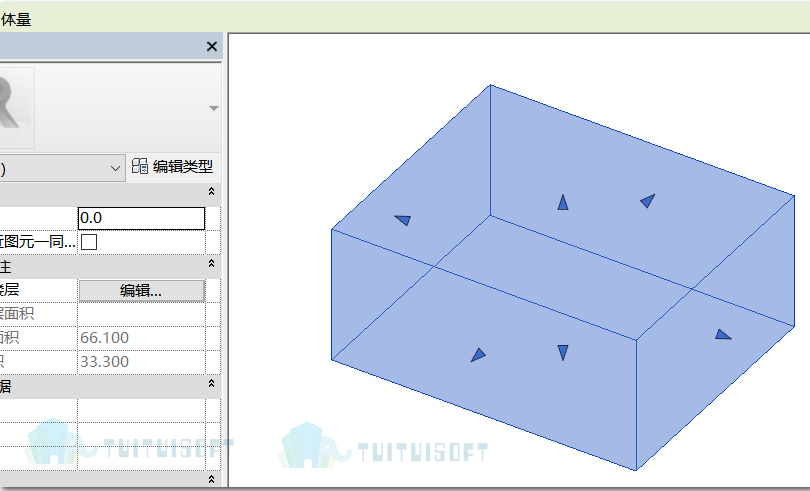Click the front face down arrow grip
This screenshot has height=491, width=810.
click(563, 352)
